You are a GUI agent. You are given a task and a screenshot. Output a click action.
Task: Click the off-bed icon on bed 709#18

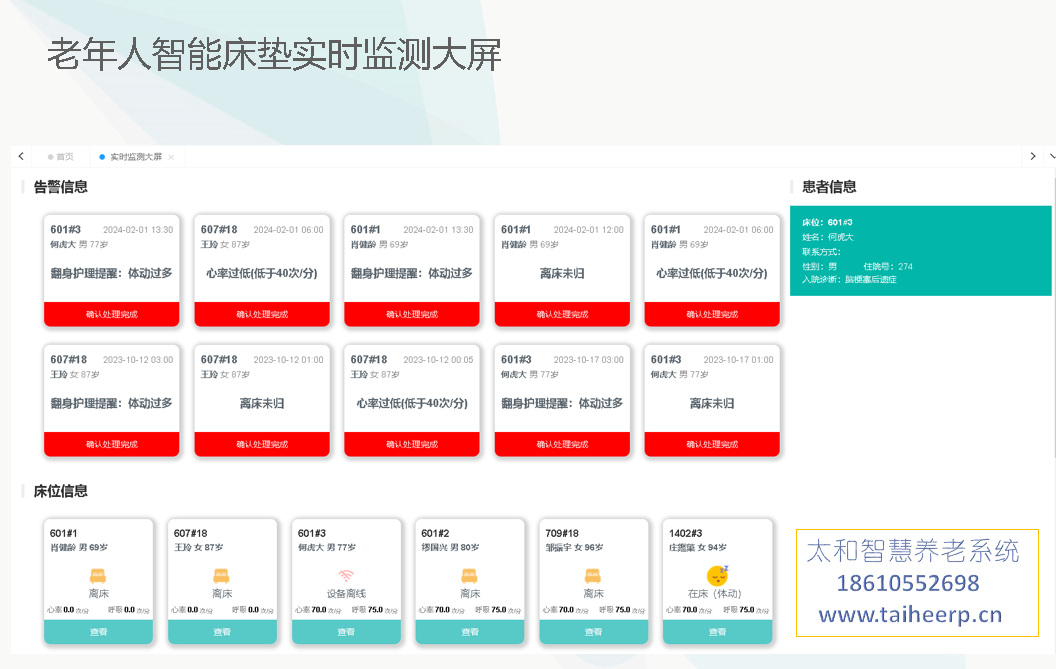(x=593, y=576)
